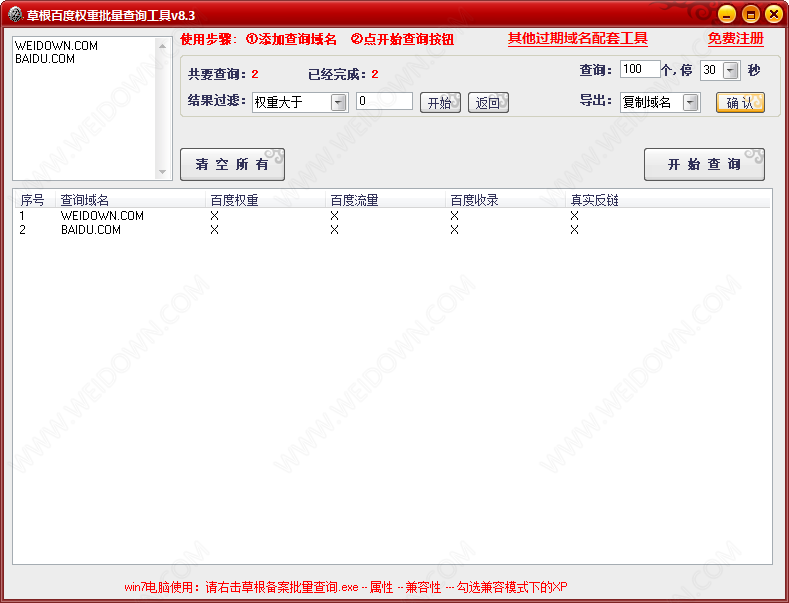Click the 已经完成 count label
789x603 pixels.
(x=343, y=74)
